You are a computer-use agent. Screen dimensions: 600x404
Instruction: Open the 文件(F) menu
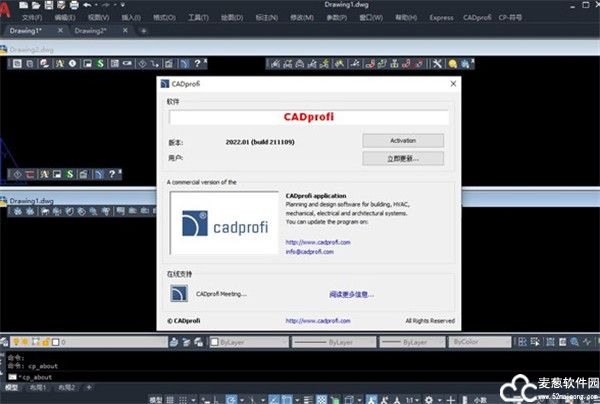coord(32,18)
